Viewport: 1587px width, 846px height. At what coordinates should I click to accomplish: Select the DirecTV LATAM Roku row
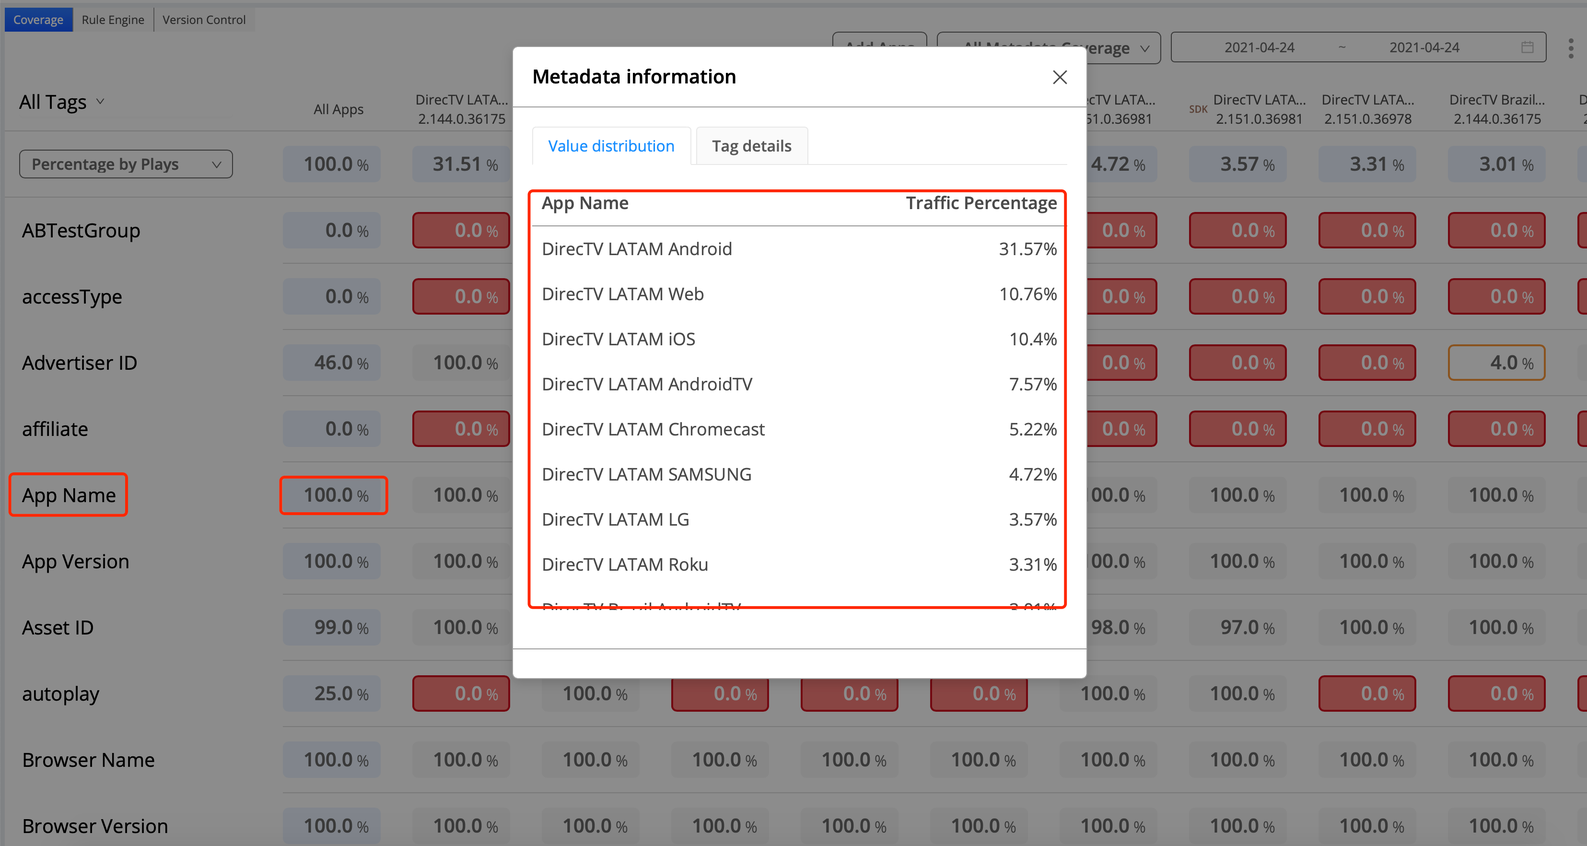point(799,564)
